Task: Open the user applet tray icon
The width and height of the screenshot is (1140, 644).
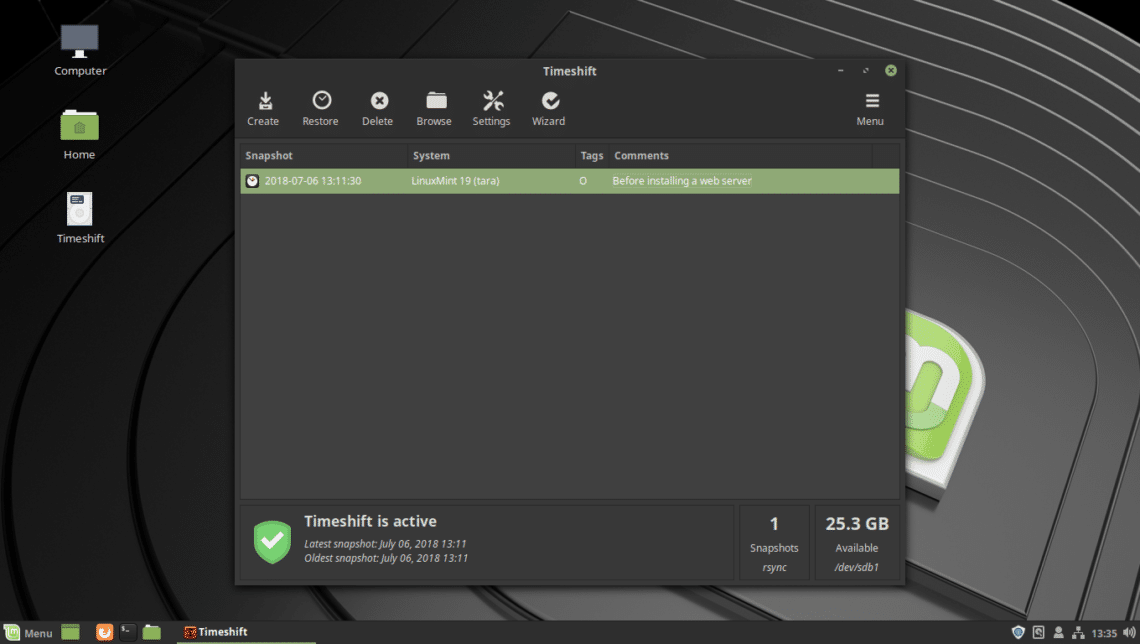Action: [1059, 632]
